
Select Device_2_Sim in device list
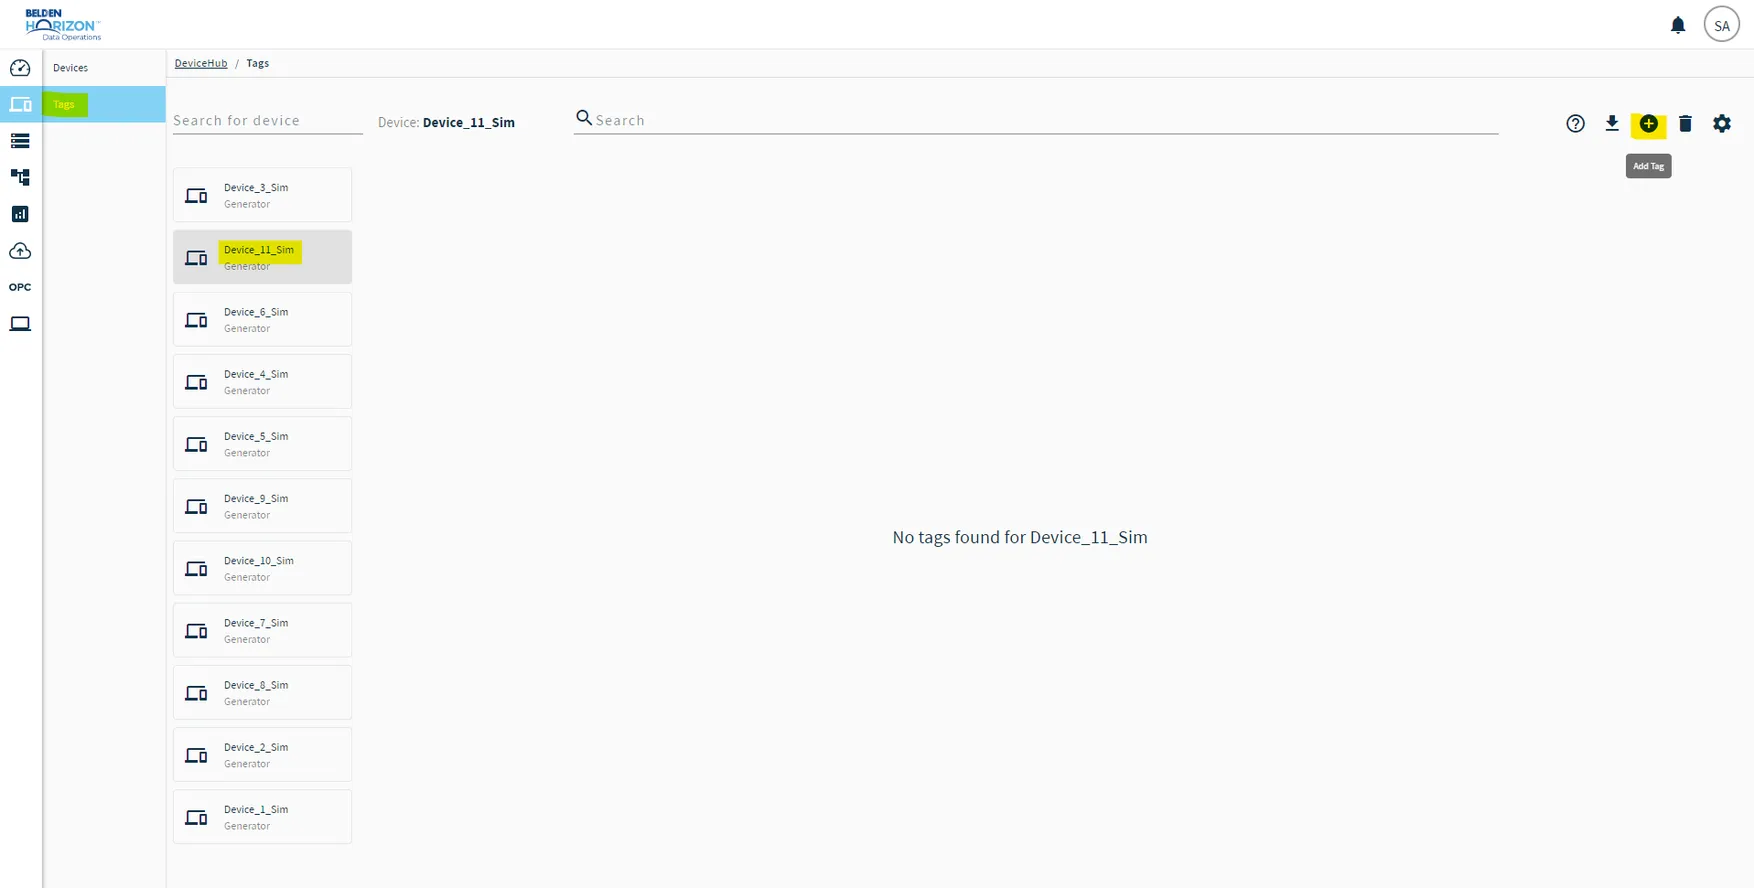[262, 754]
